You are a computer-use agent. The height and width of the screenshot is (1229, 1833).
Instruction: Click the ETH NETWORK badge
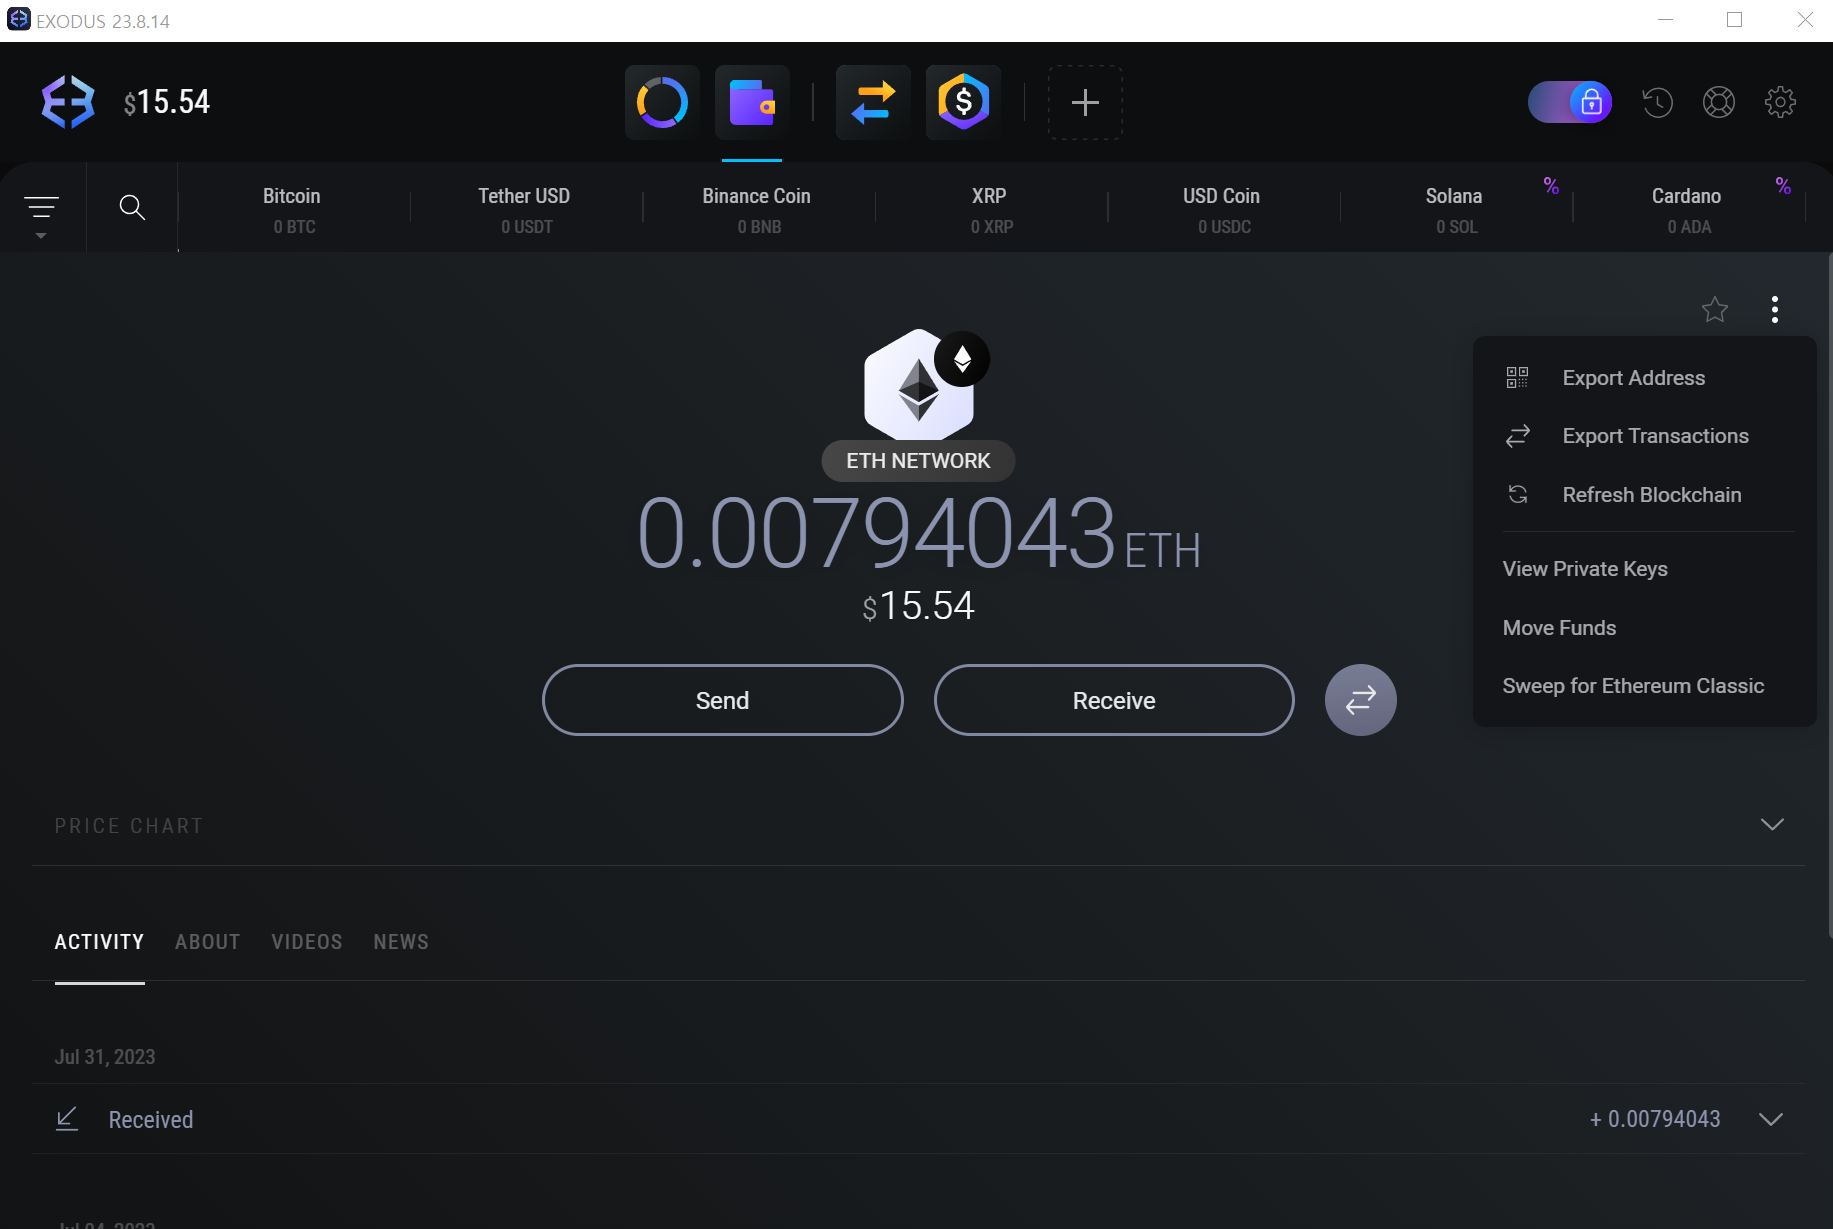[x=918, y=461]
